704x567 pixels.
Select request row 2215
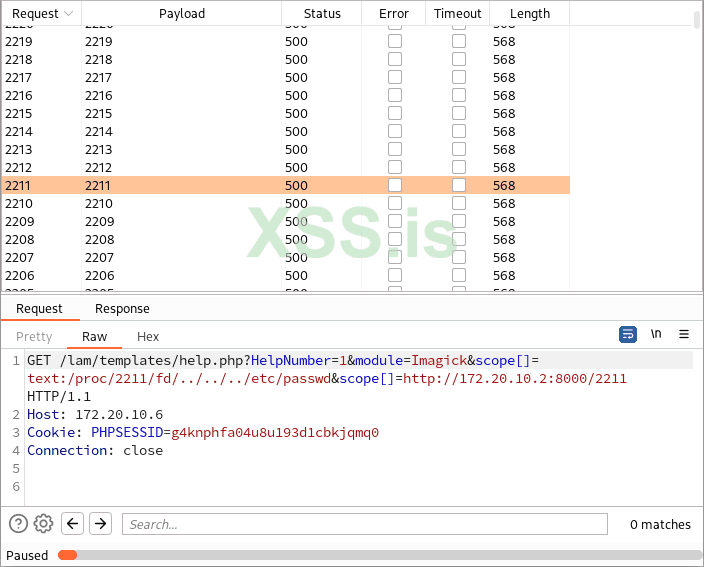(x=286, y=113)
